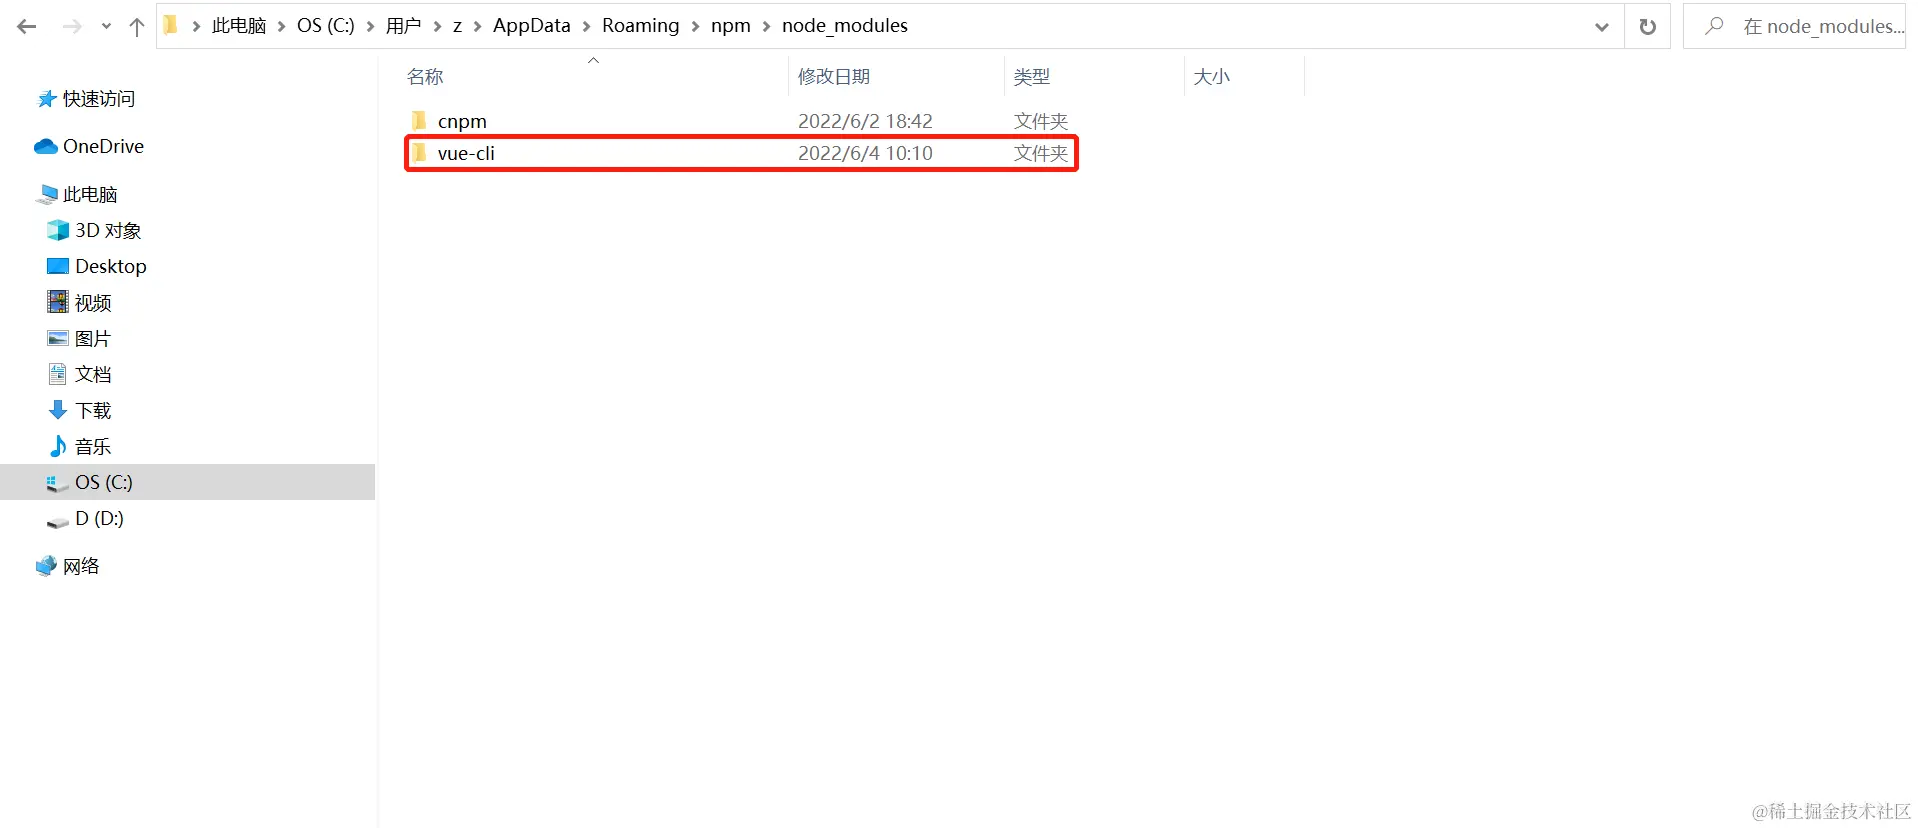The width and height of the screenshot is (1918, 828).
Task: Click the 下载 download arrow icon
Action: click(x=58, y=410)
